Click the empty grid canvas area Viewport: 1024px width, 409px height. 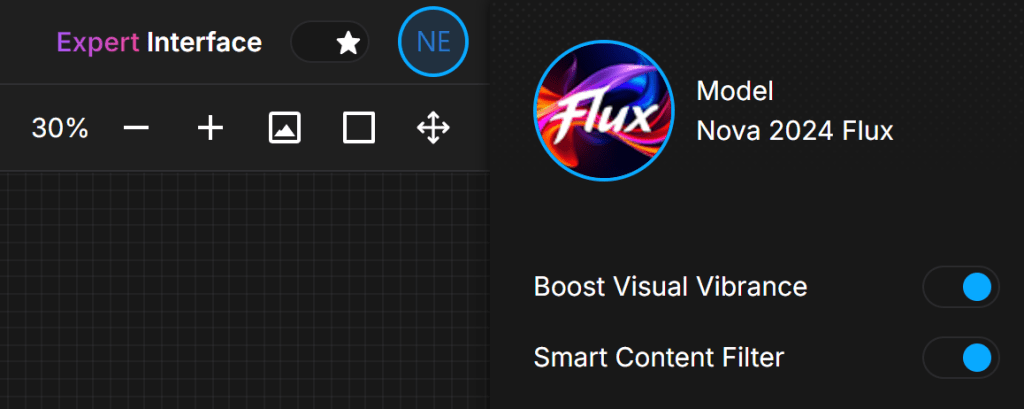(244, 291)
